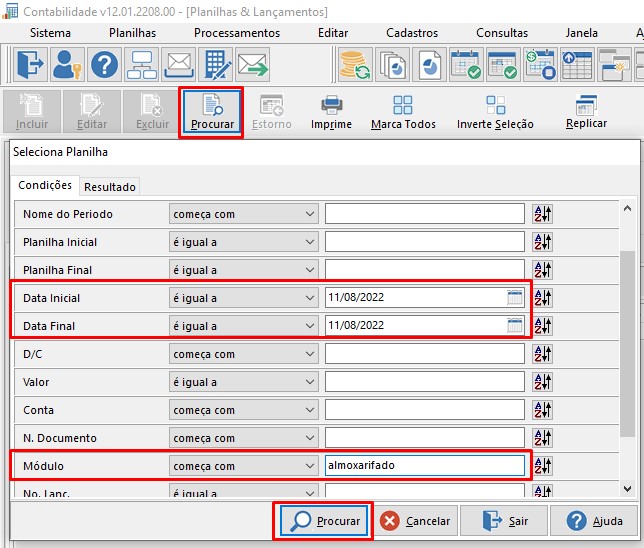This screenshot has height=548, width=644.
Task: Open the Planilhas menu
Action: pyautogui.click(x=132, y=33)
